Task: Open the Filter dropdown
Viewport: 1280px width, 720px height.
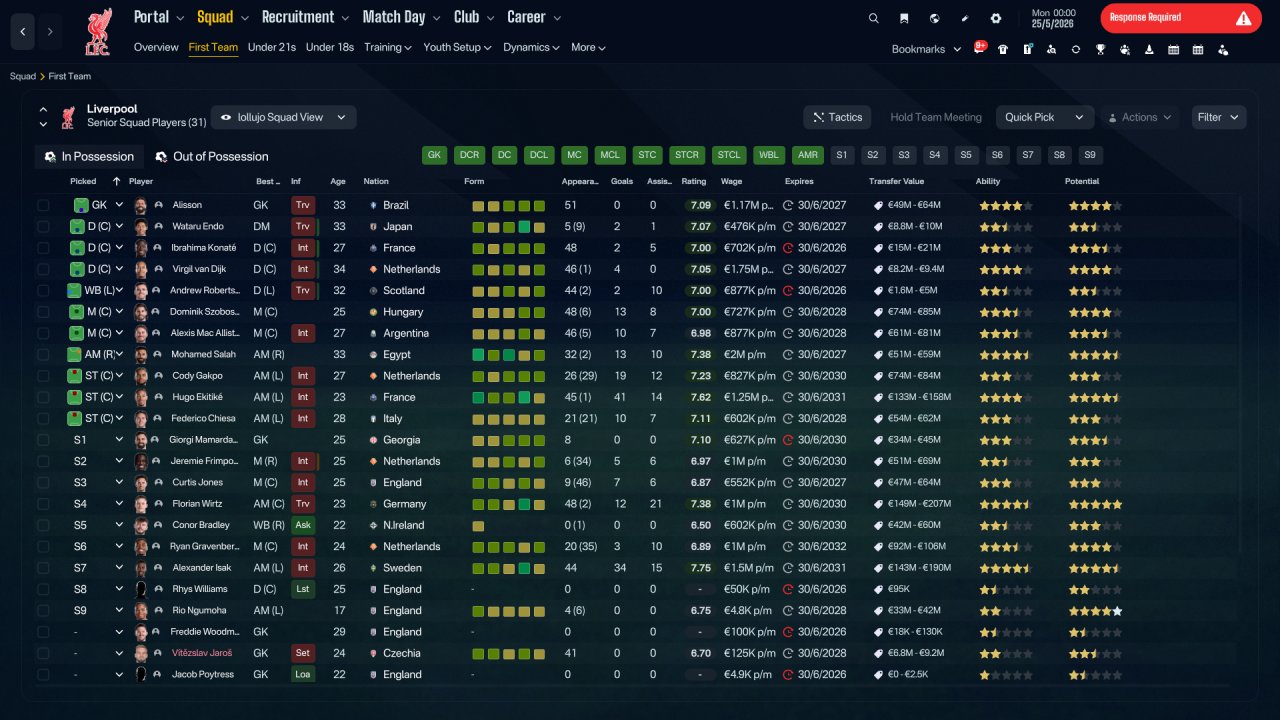Action: (1219, 117)
